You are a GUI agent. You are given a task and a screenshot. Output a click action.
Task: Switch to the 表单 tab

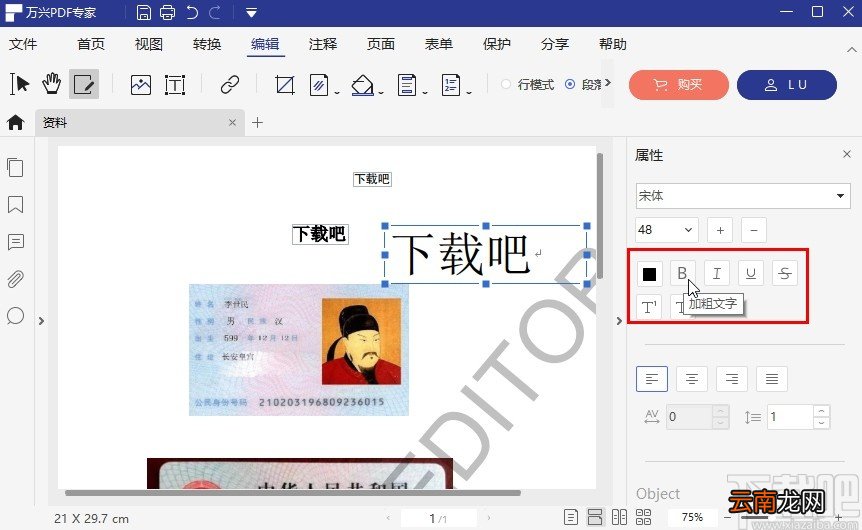(439, 44)
